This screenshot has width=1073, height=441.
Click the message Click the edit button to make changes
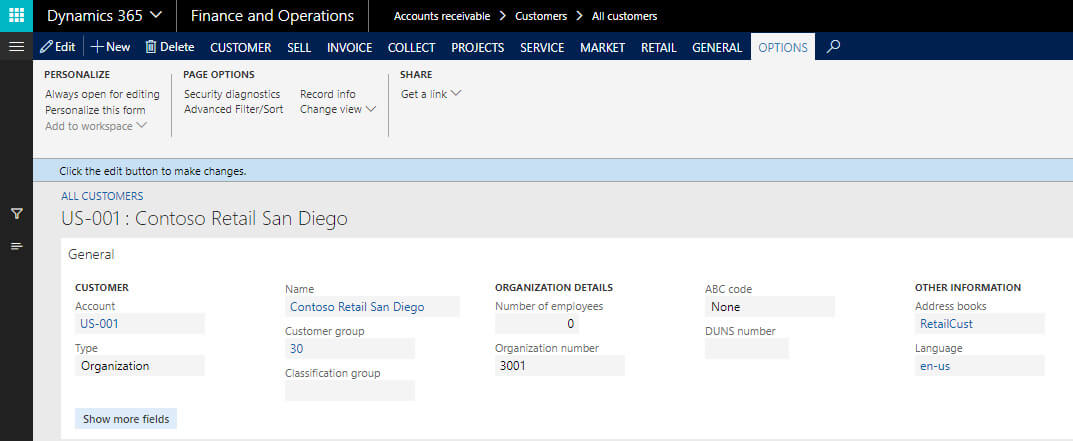(x=153, y=171)
